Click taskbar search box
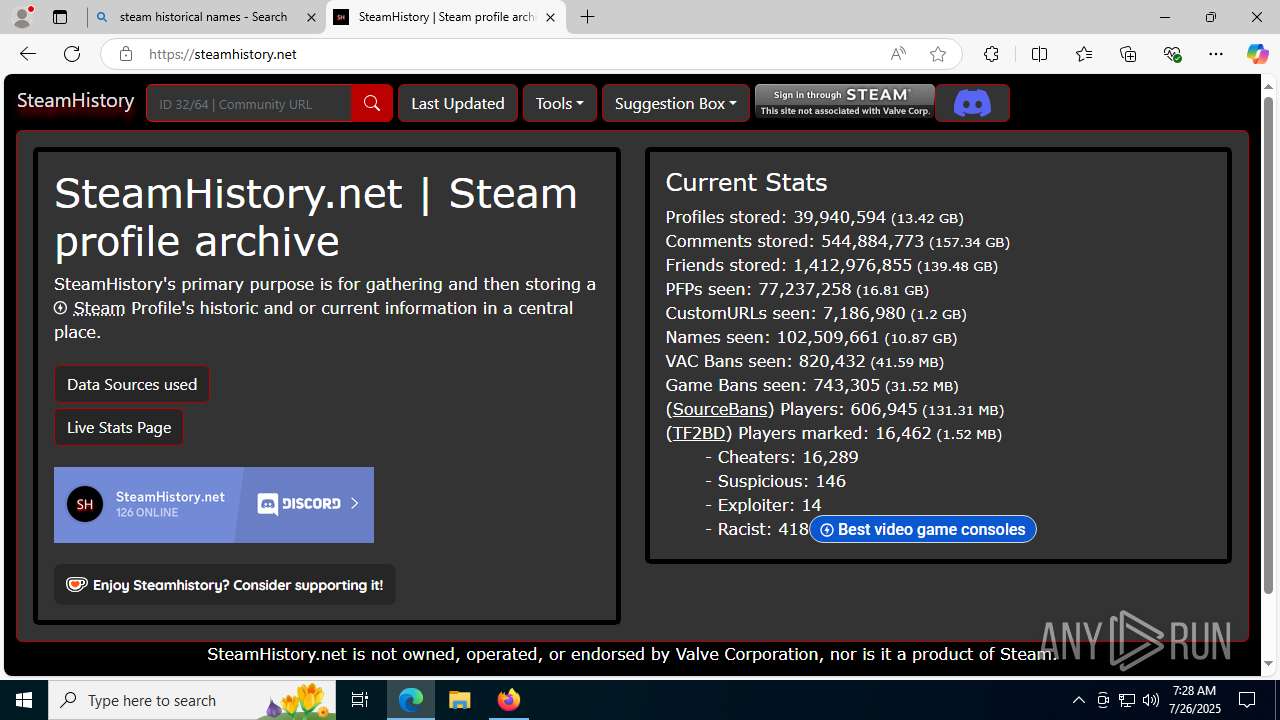 click(x=193, y=700)
